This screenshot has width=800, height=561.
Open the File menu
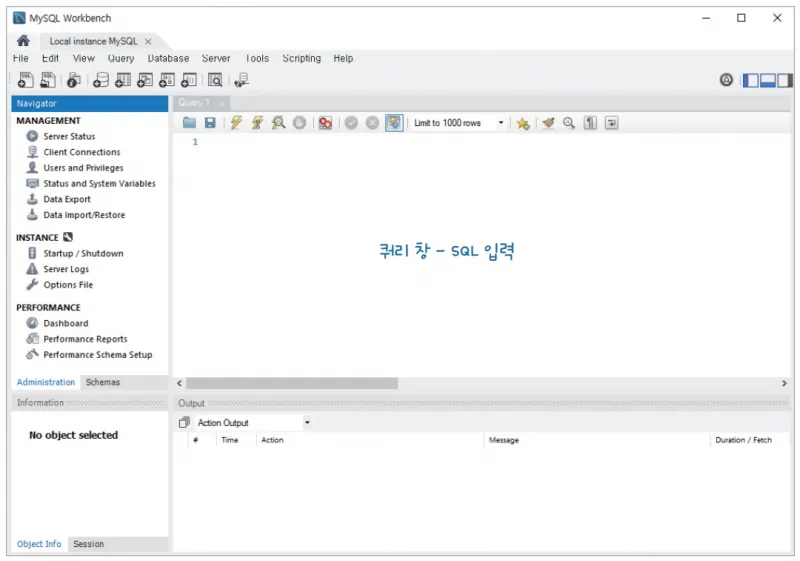(x=20, y=58)
